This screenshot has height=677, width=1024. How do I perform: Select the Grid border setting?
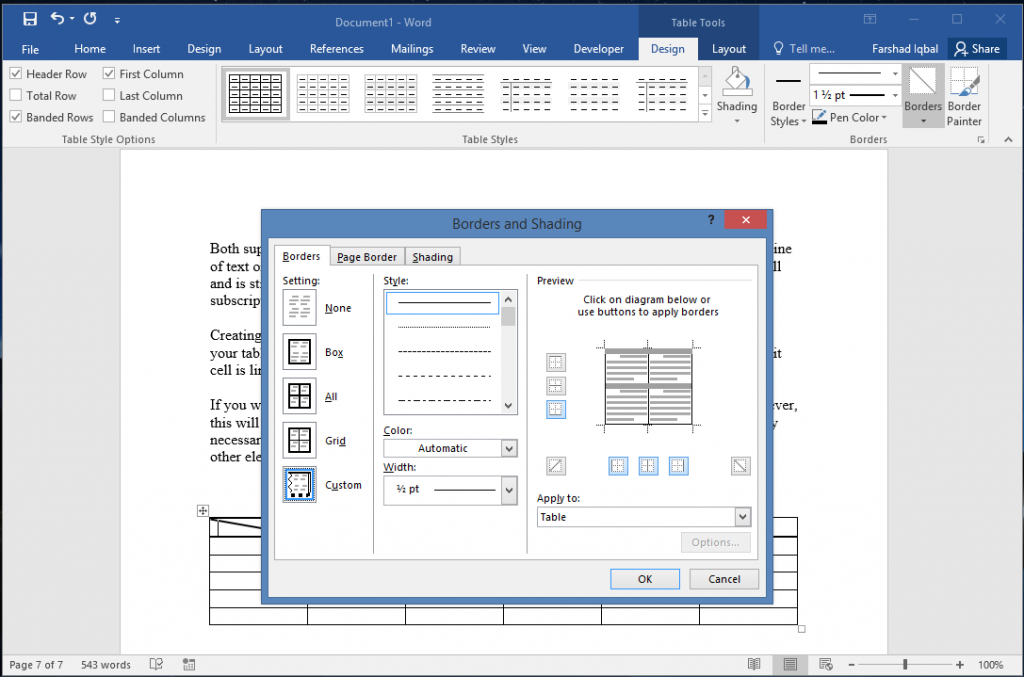coord(298,439)
